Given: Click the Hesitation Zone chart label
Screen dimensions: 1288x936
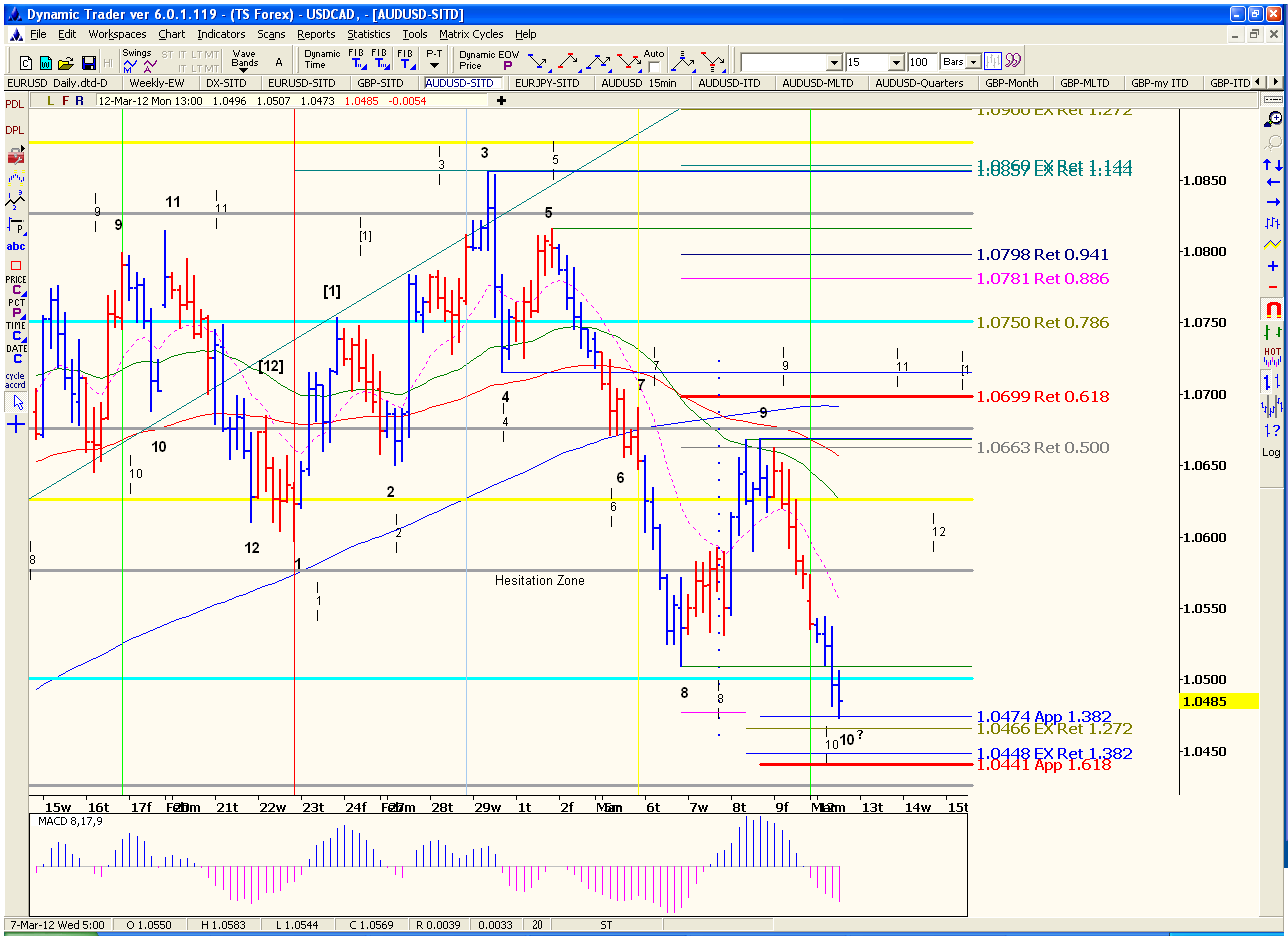Looking at the screenshot, I should 540,580.
